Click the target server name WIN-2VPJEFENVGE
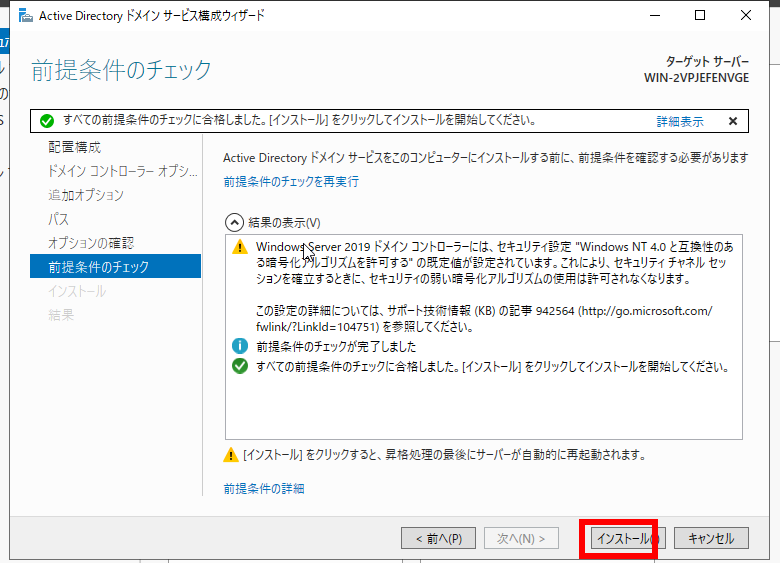The image size is (780, 563). [x=696, y=78]
